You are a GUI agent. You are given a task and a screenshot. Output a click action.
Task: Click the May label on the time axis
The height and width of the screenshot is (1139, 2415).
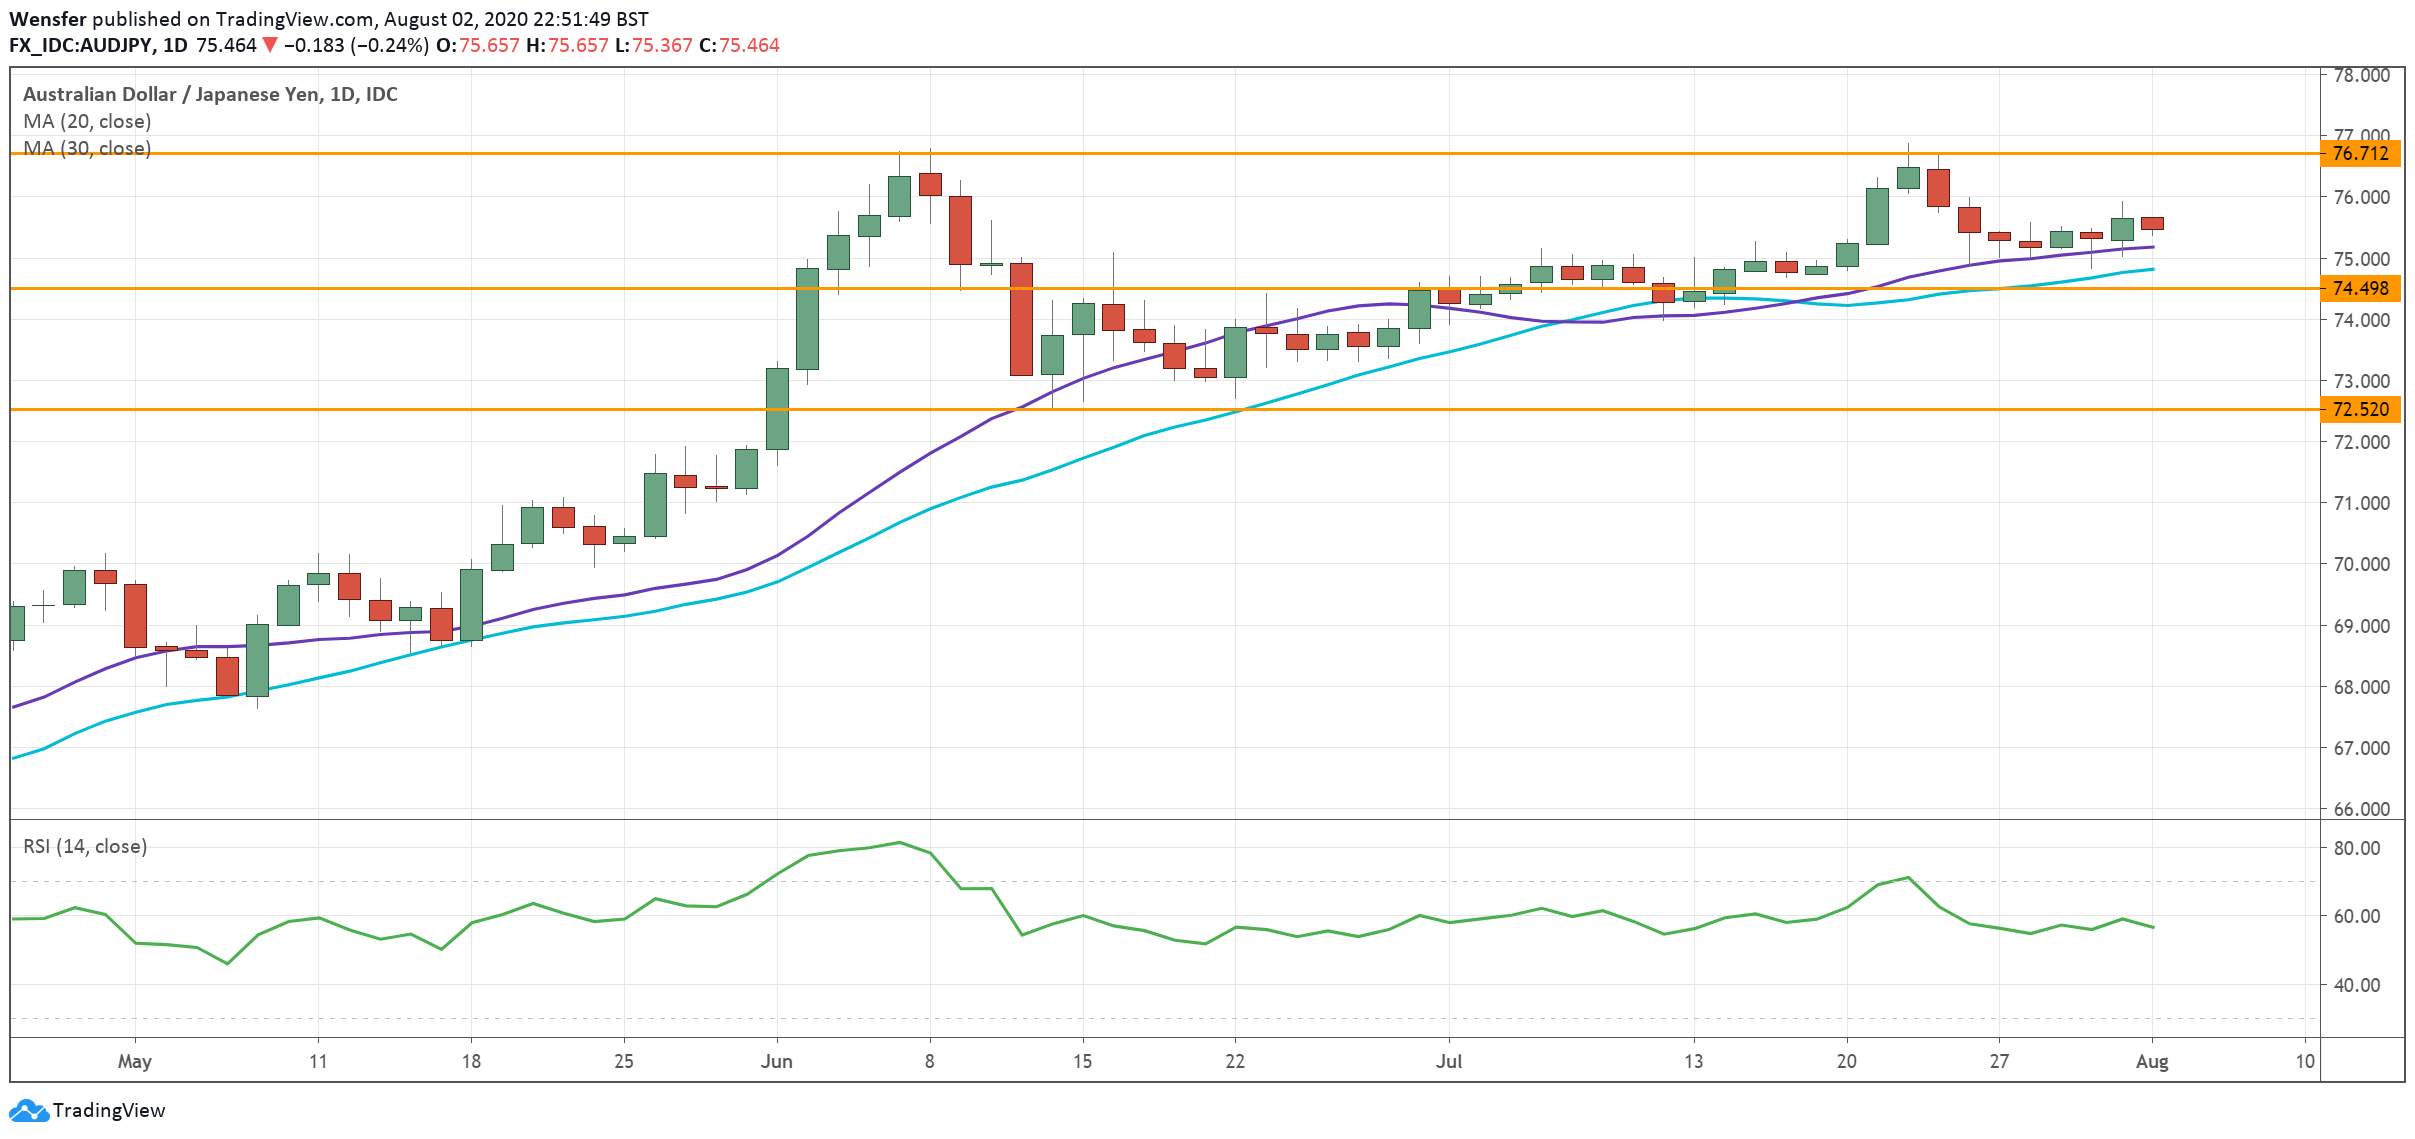(x=134, y=1061)
